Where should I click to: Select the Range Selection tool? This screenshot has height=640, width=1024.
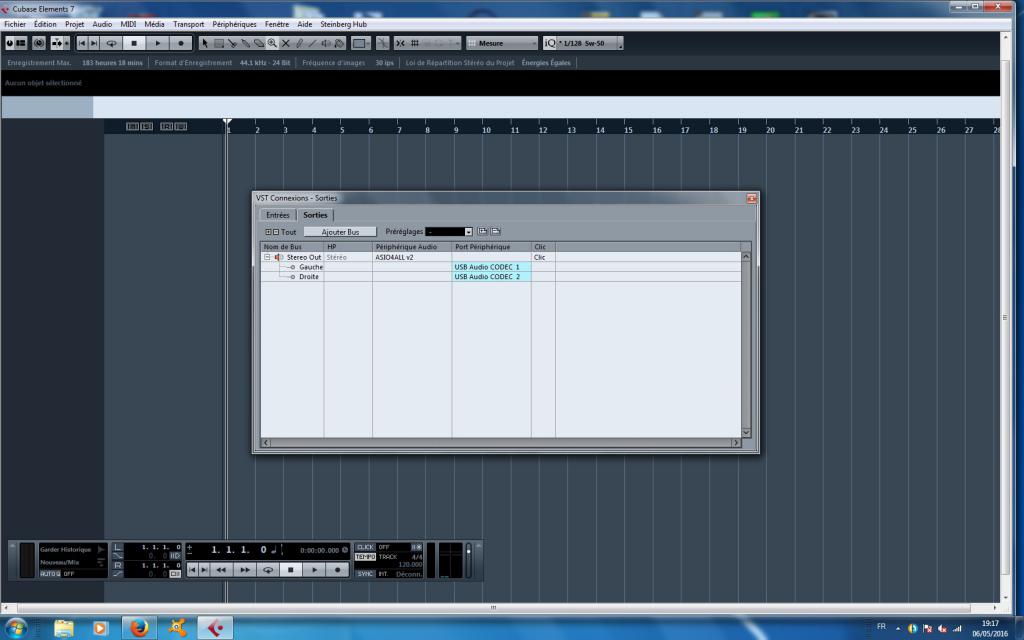point(219,43)
